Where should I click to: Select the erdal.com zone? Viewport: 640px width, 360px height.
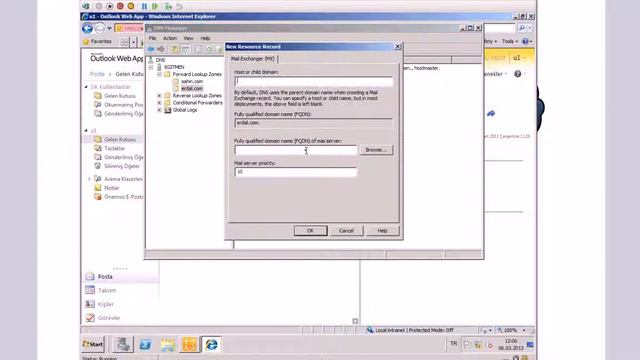(x=192, y=88)
